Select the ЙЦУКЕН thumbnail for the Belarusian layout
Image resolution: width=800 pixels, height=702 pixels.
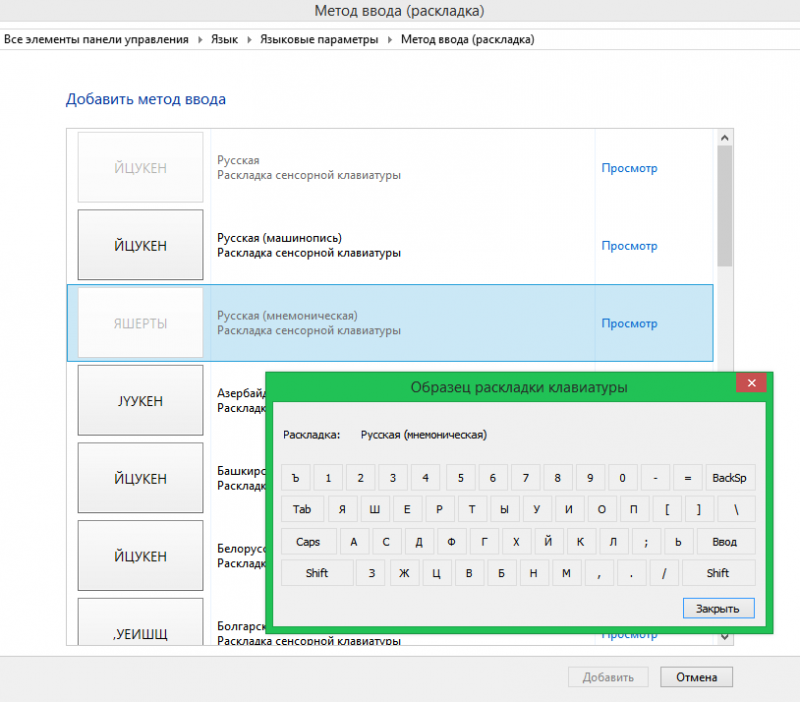click(140, 556)
